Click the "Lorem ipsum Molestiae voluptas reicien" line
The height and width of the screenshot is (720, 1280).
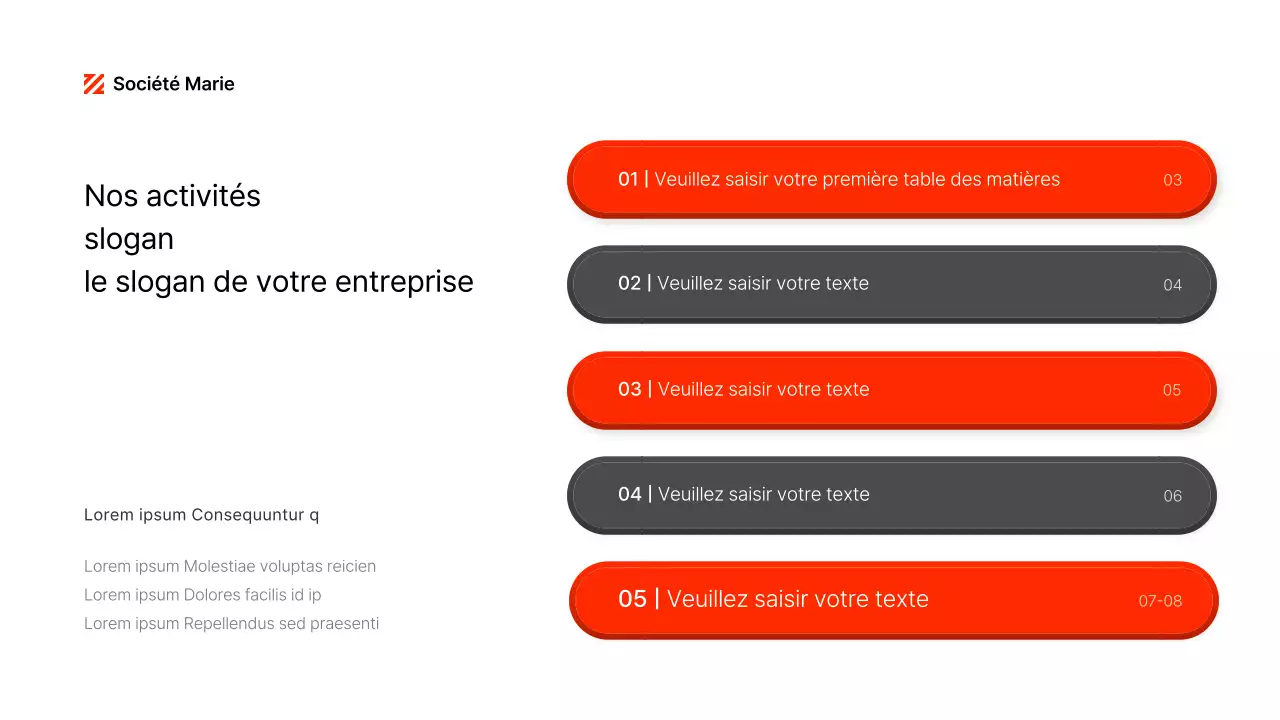230,566
